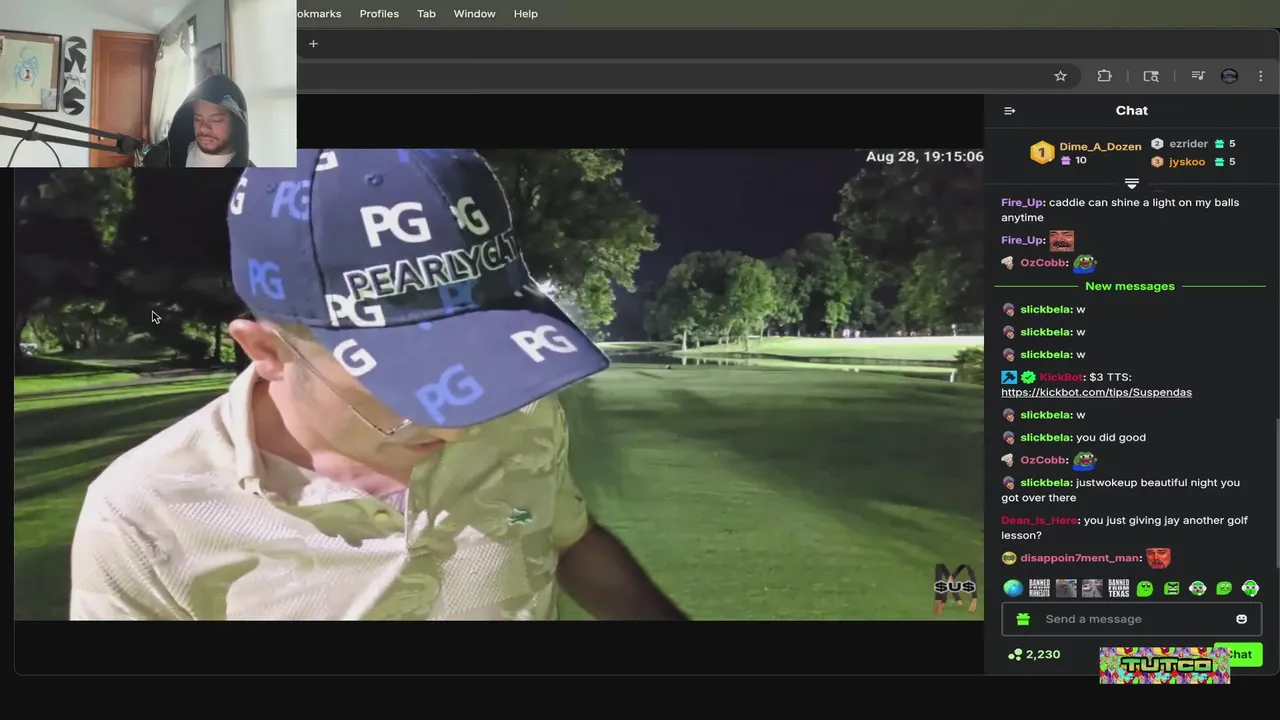Expand the gift leaderboard with the down arrow

[x=1131, y=183]
